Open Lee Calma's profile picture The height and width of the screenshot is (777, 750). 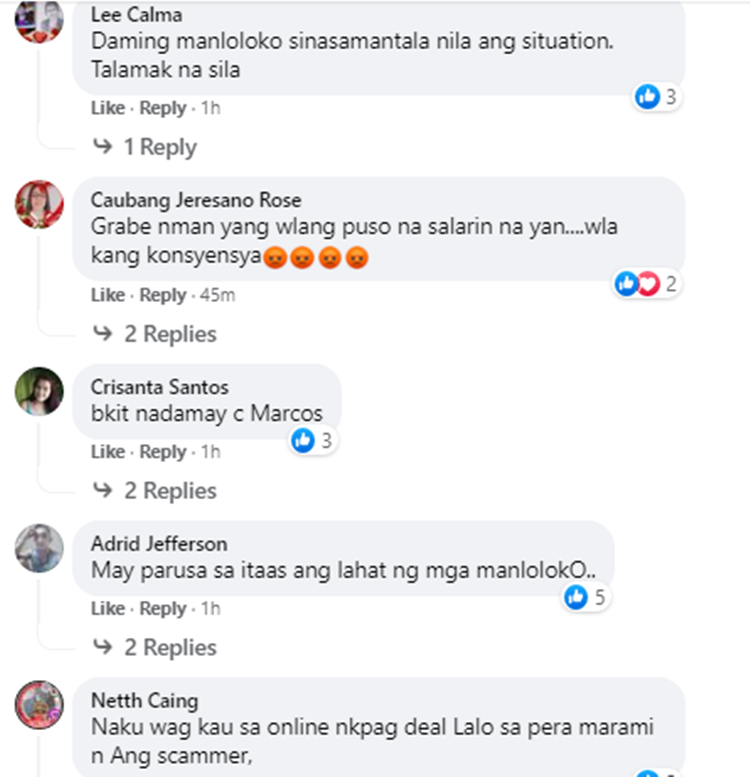pyautogui.click(x=39, y=20)
